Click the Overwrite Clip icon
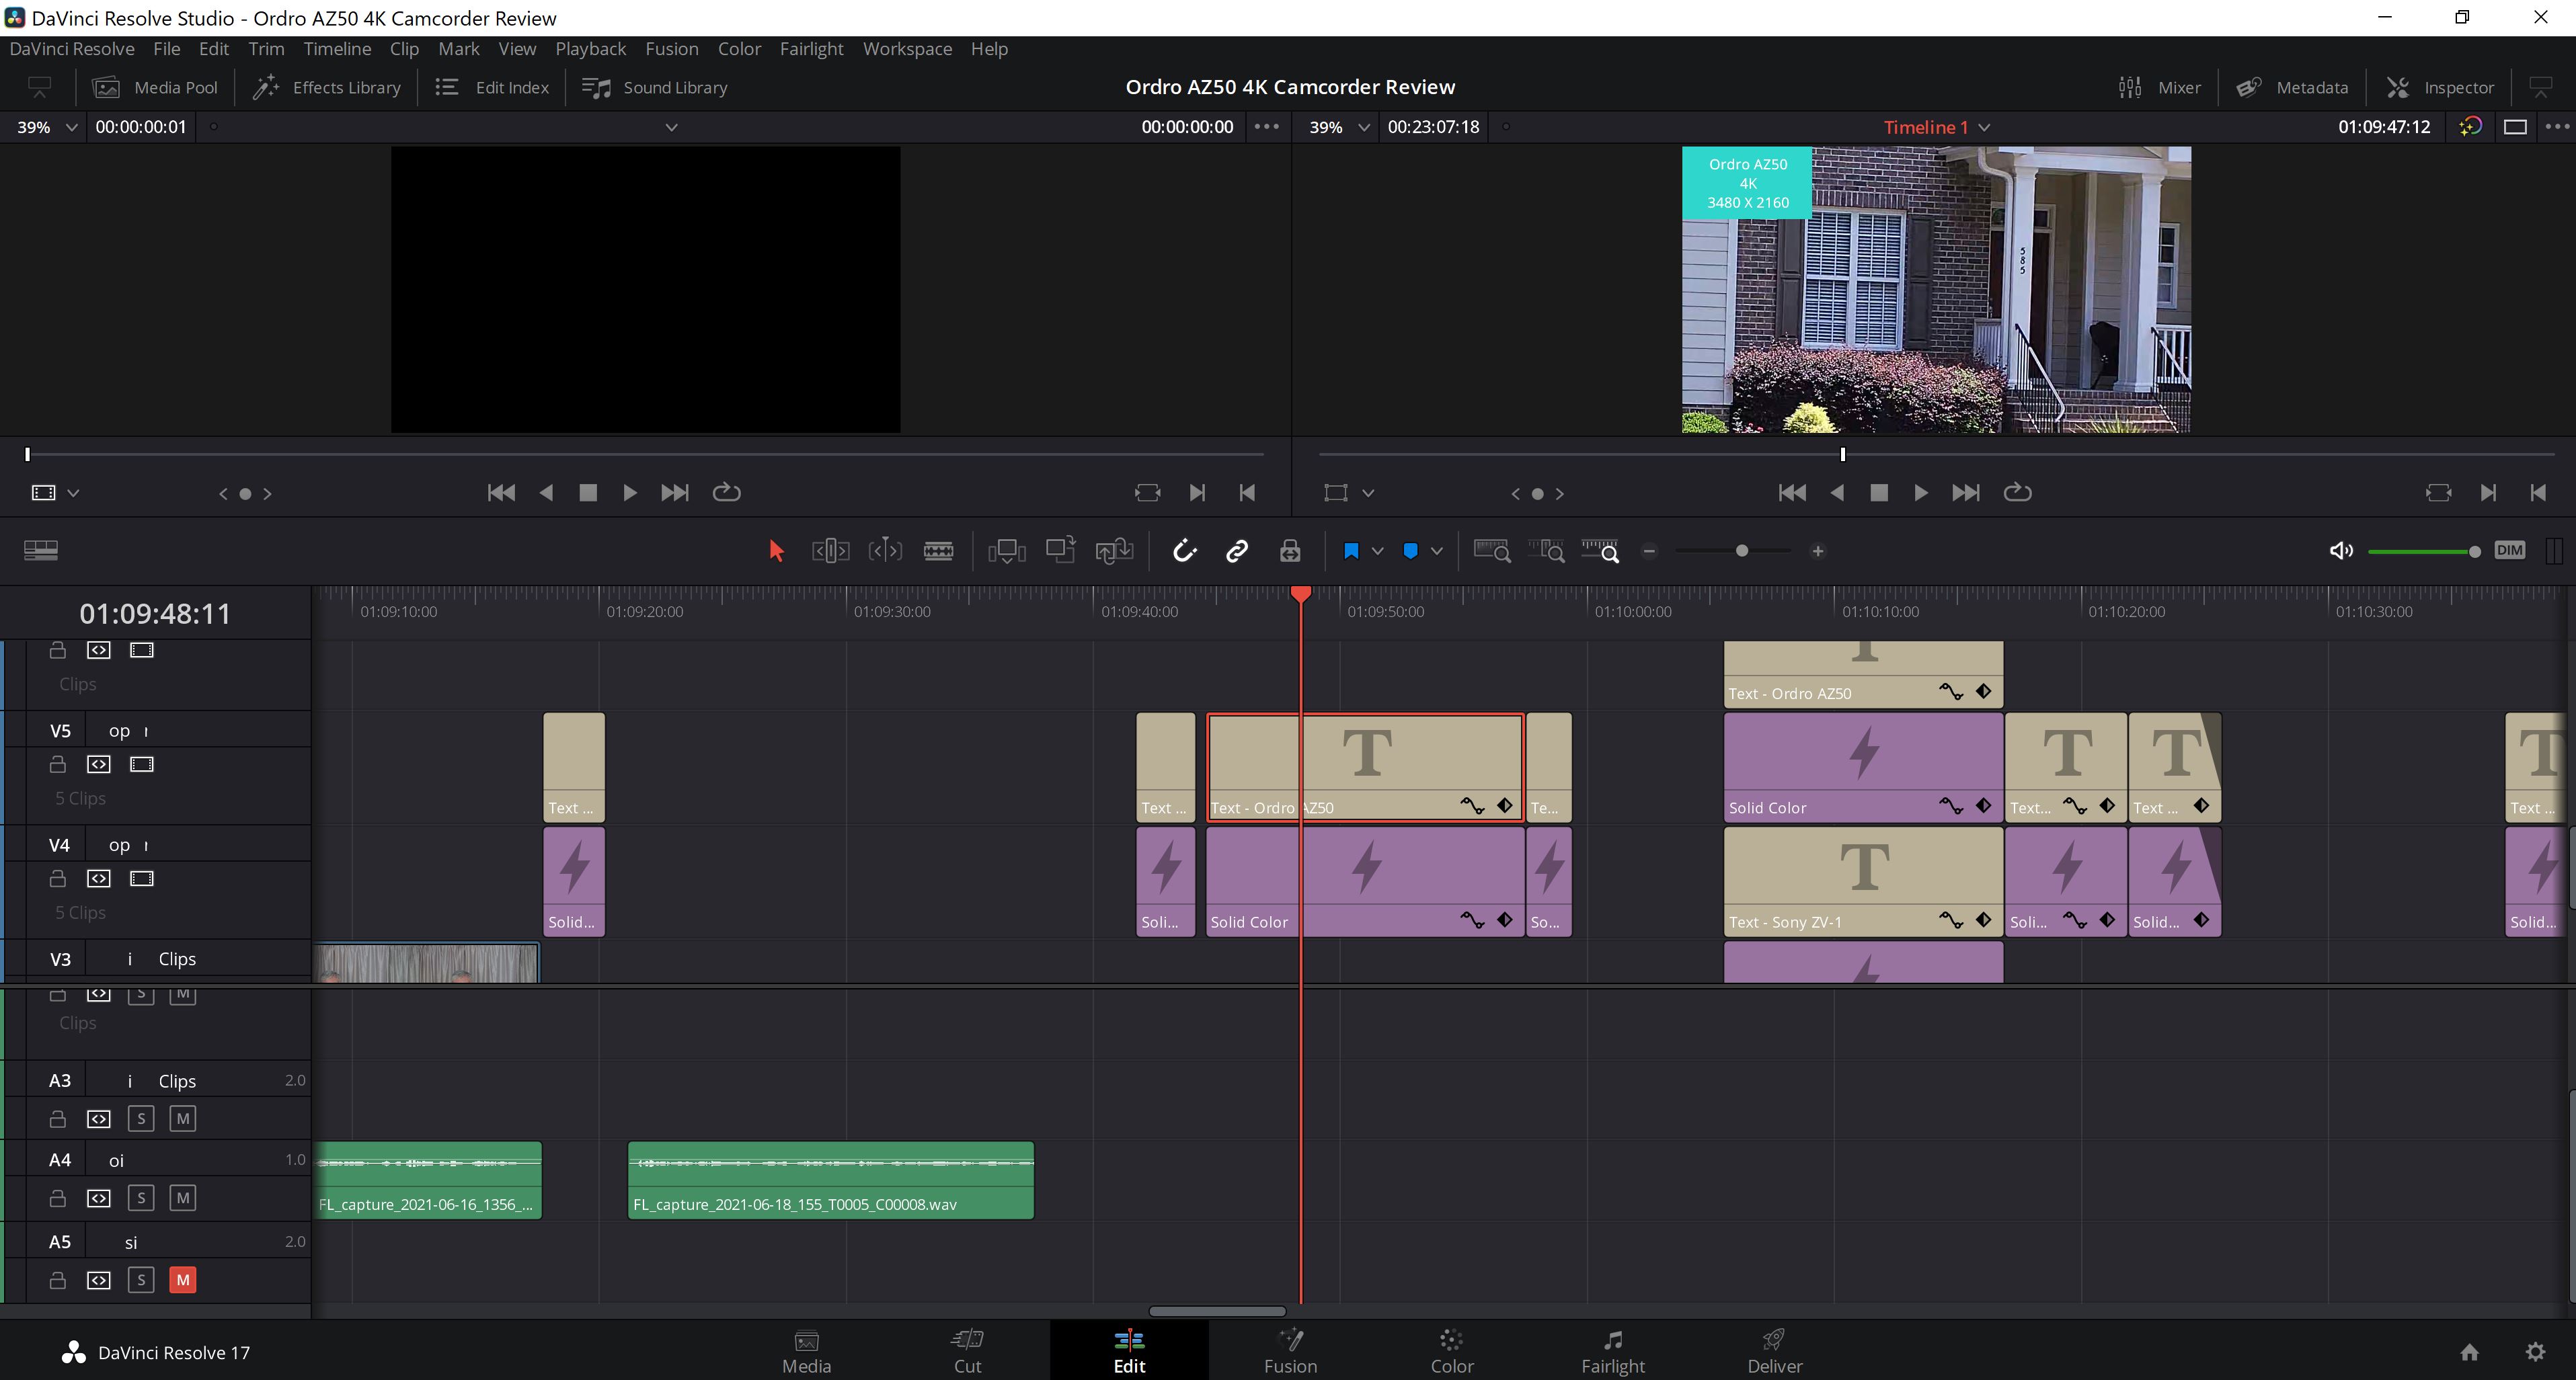Screen dimensions: 2576x1380 click(1060, 549)
